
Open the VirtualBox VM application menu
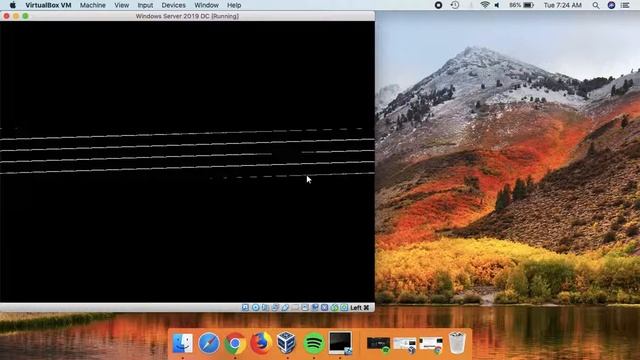pos(48,5)
